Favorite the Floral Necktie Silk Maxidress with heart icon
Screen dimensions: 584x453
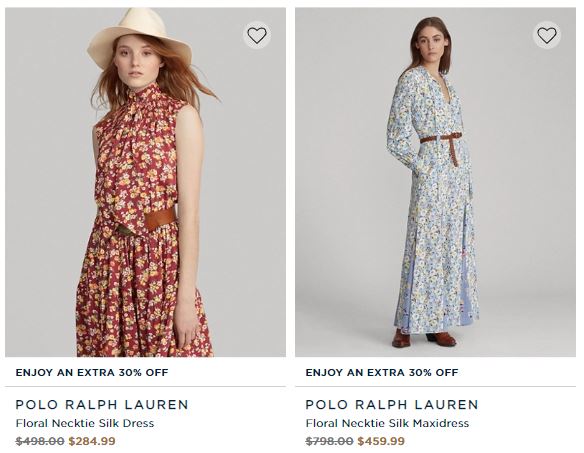pos(547,35)
